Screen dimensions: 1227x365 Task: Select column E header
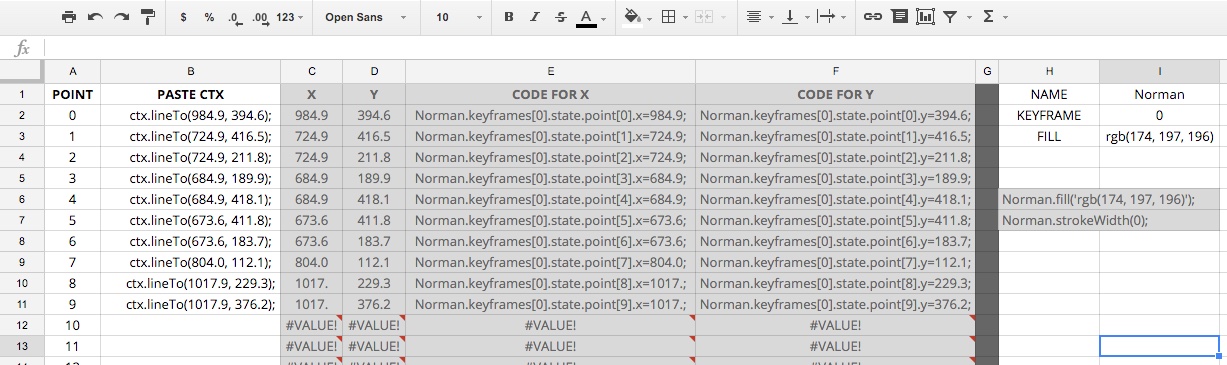550,71
